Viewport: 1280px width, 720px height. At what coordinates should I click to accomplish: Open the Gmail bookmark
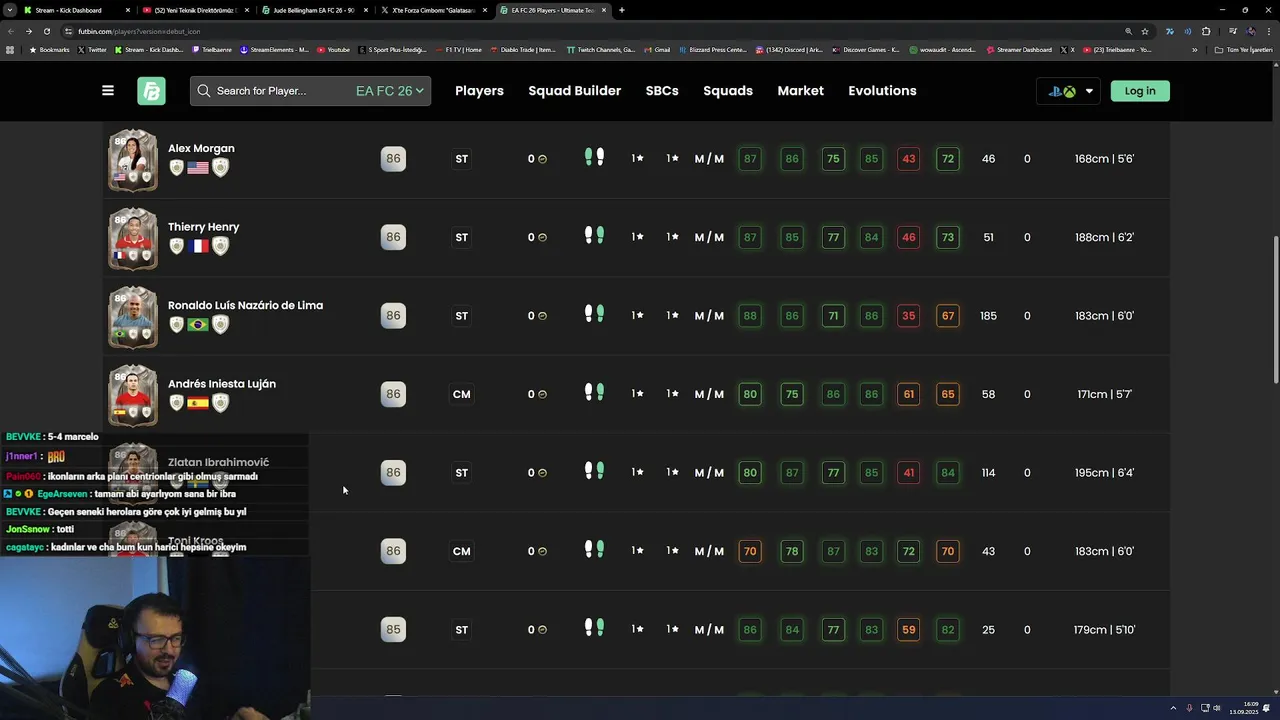click(657, 49)
